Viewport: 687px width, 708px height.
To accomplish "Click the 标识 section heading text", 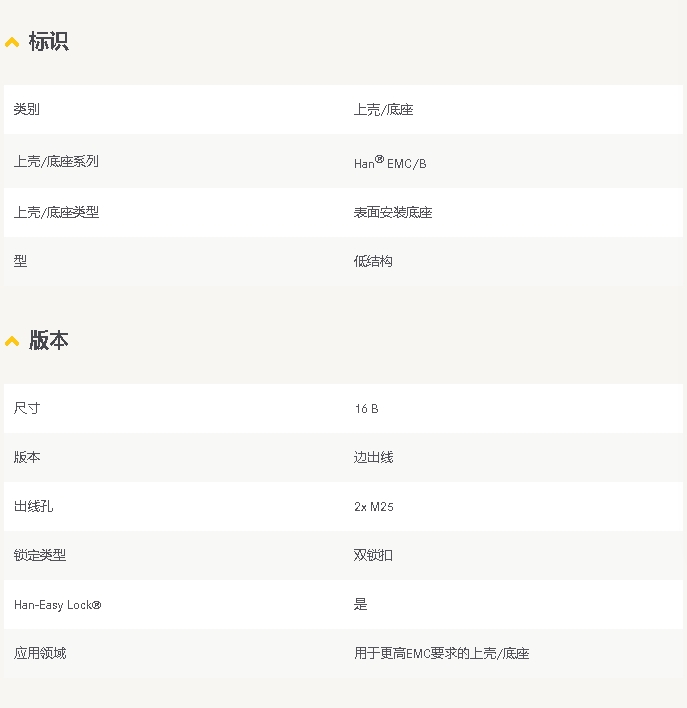I will click(48, 42).
